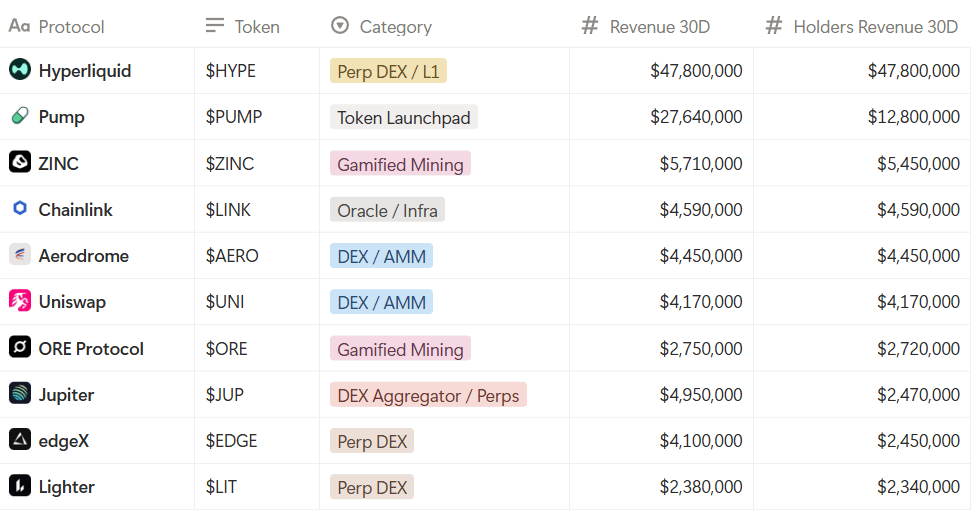Click the $AERO token cell
Viewport: 971px width, 510px height.
click(x=257, y=255)
